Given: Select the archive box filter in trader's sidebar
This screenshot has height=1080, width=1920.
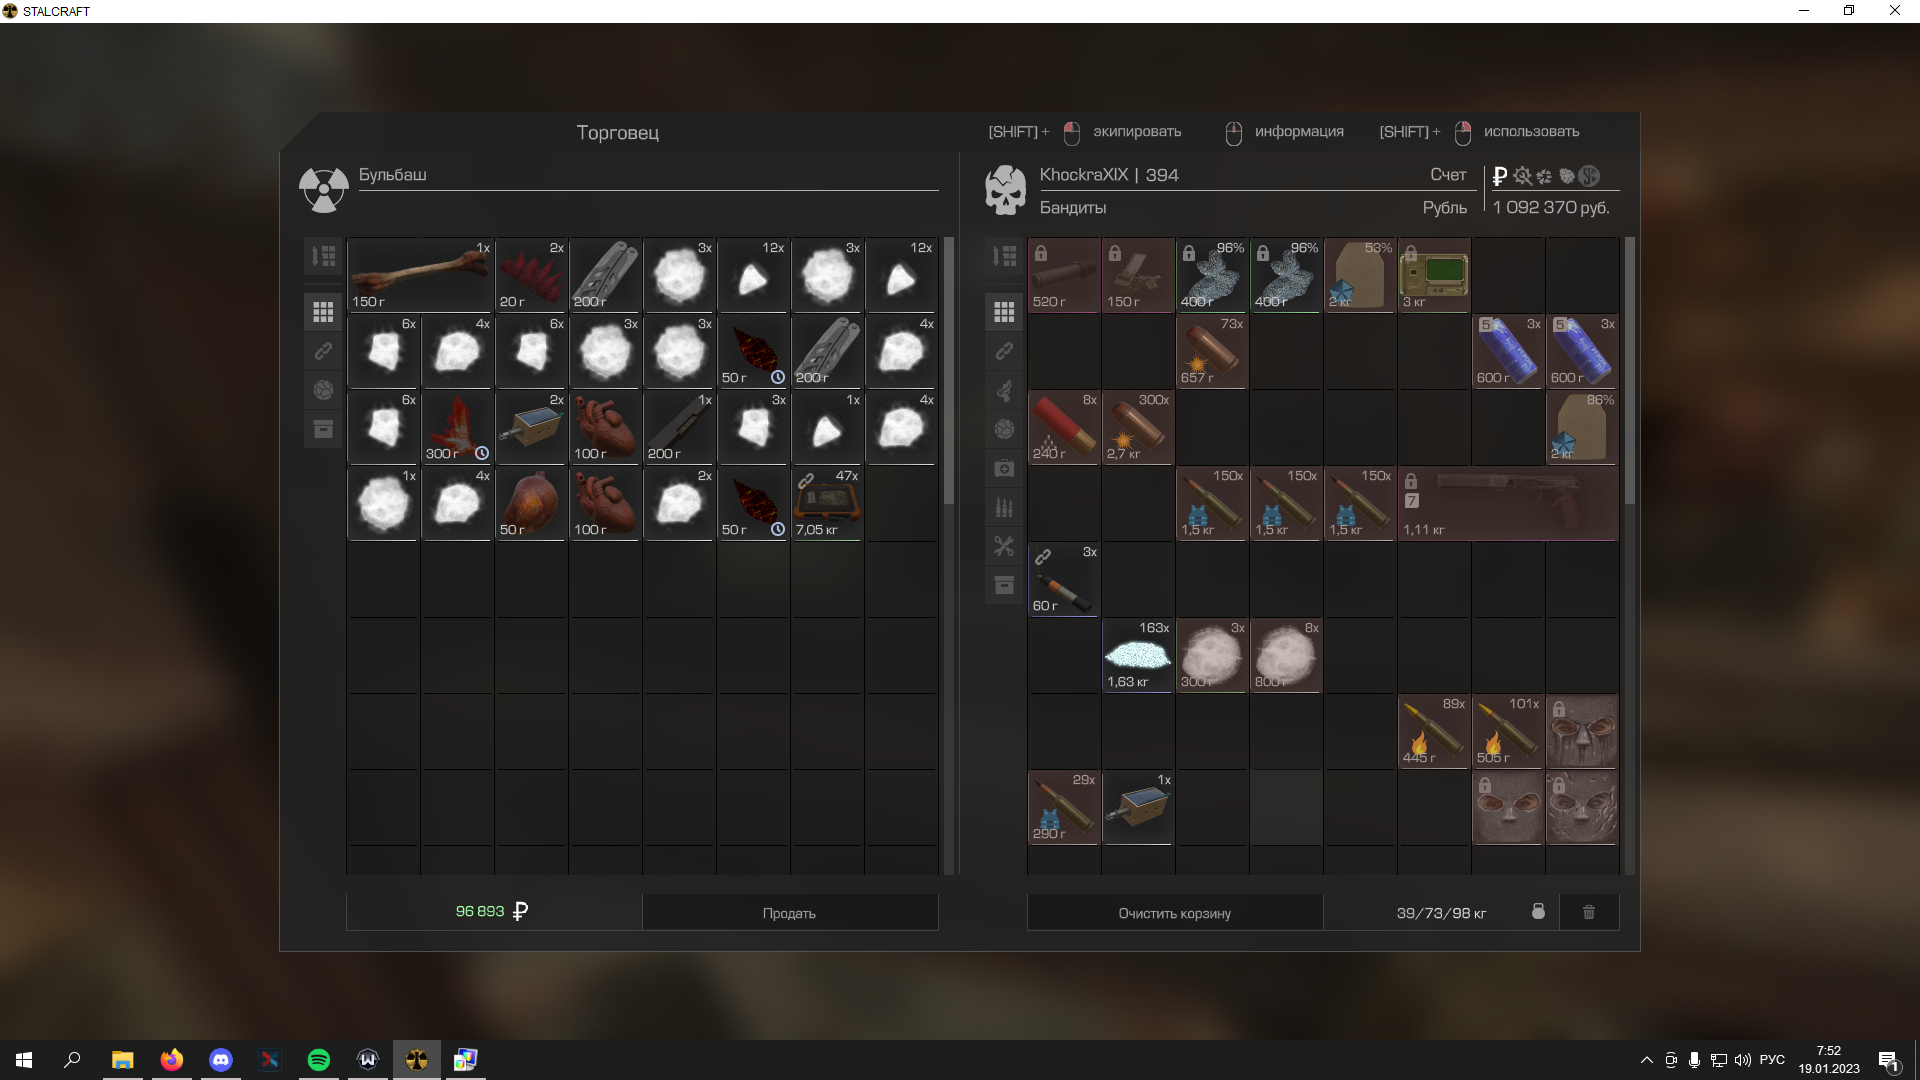Looking at the screenshot, I should pos(323,429).
